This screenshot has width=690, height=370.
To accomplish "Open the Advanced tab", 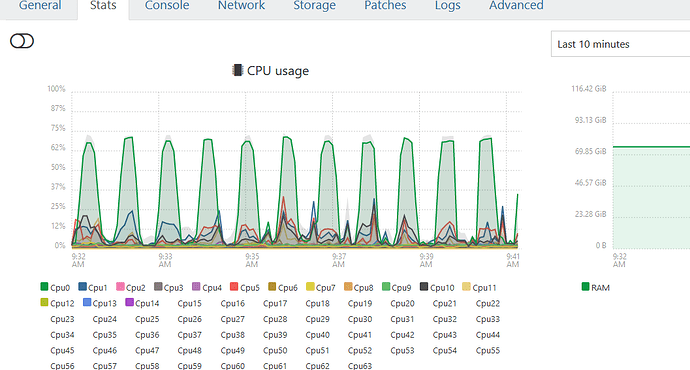I will pos(516,6).
